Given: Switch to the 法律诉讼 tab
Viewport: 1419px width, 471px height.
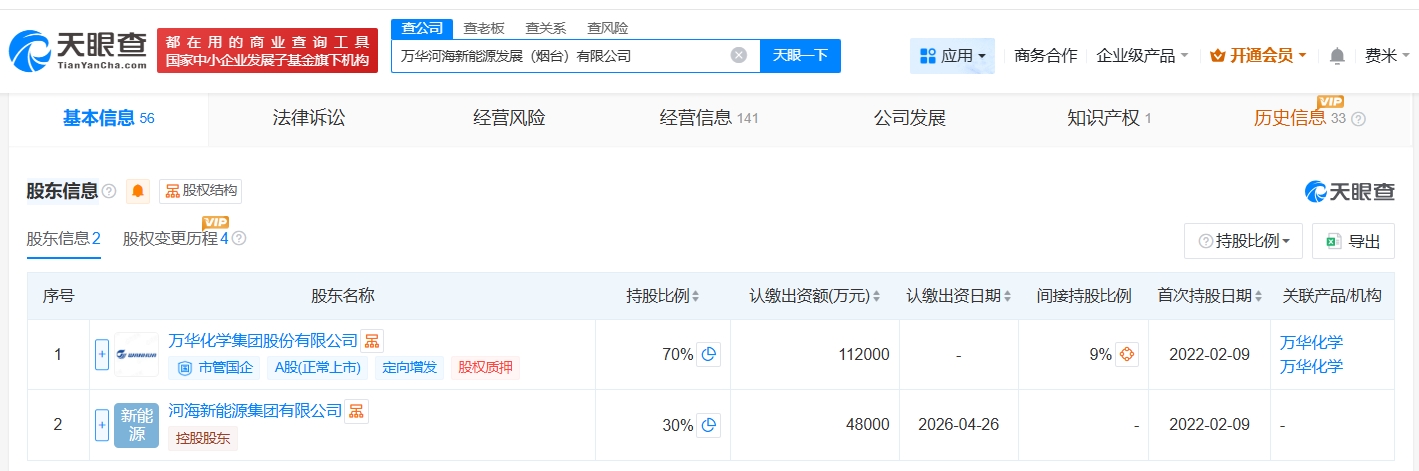Looking at the screenshot, I should 309,118.
